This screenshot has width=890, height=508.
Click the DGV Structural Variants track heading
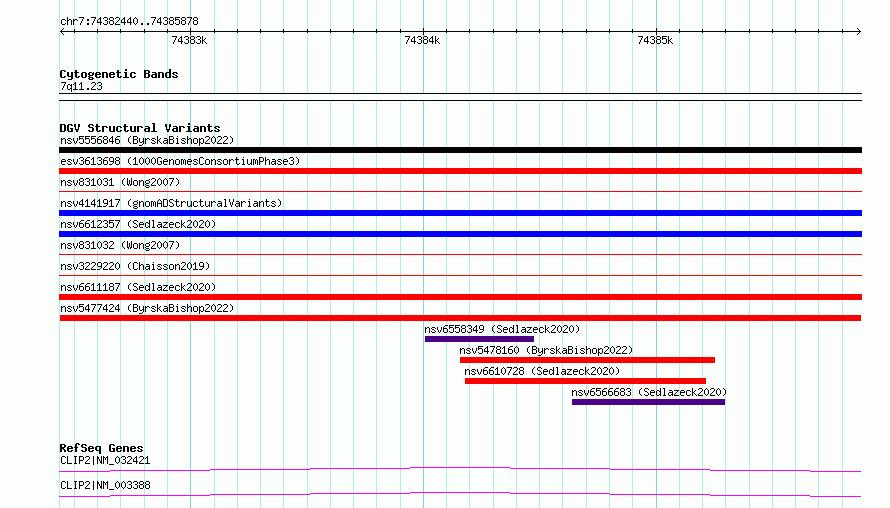[140, 128]
